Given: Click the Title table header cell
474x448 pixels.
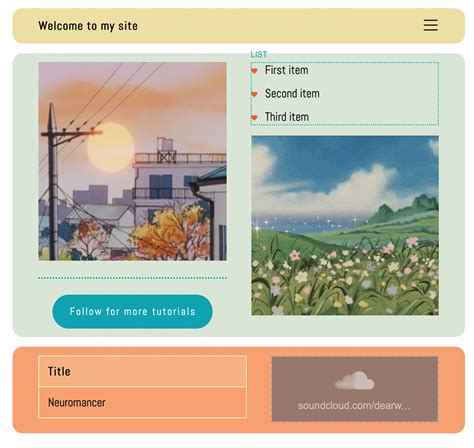Looking at the screenshot, I should coord(143,371).
